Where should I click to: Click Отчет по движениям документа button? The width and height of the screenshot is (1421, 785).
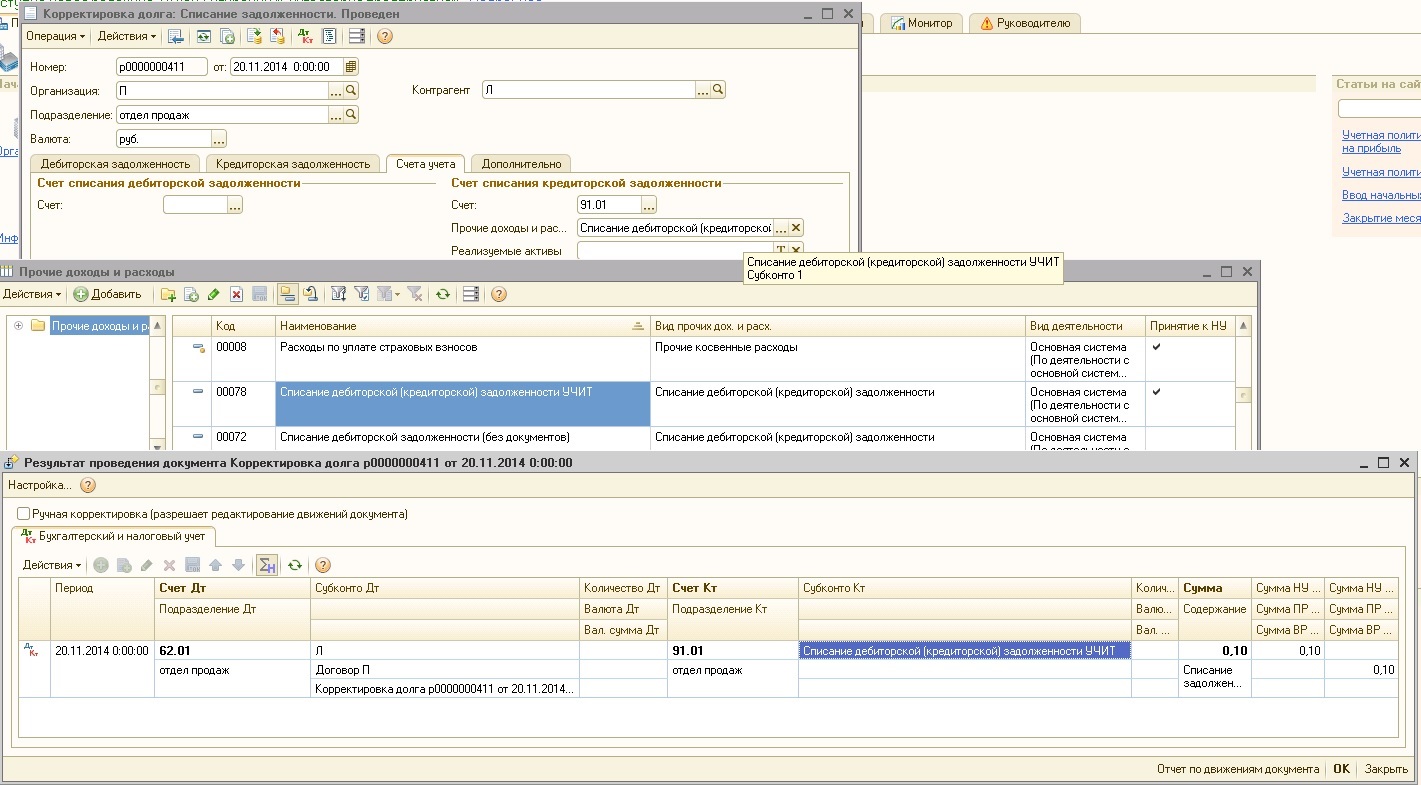pos(1238,769)
